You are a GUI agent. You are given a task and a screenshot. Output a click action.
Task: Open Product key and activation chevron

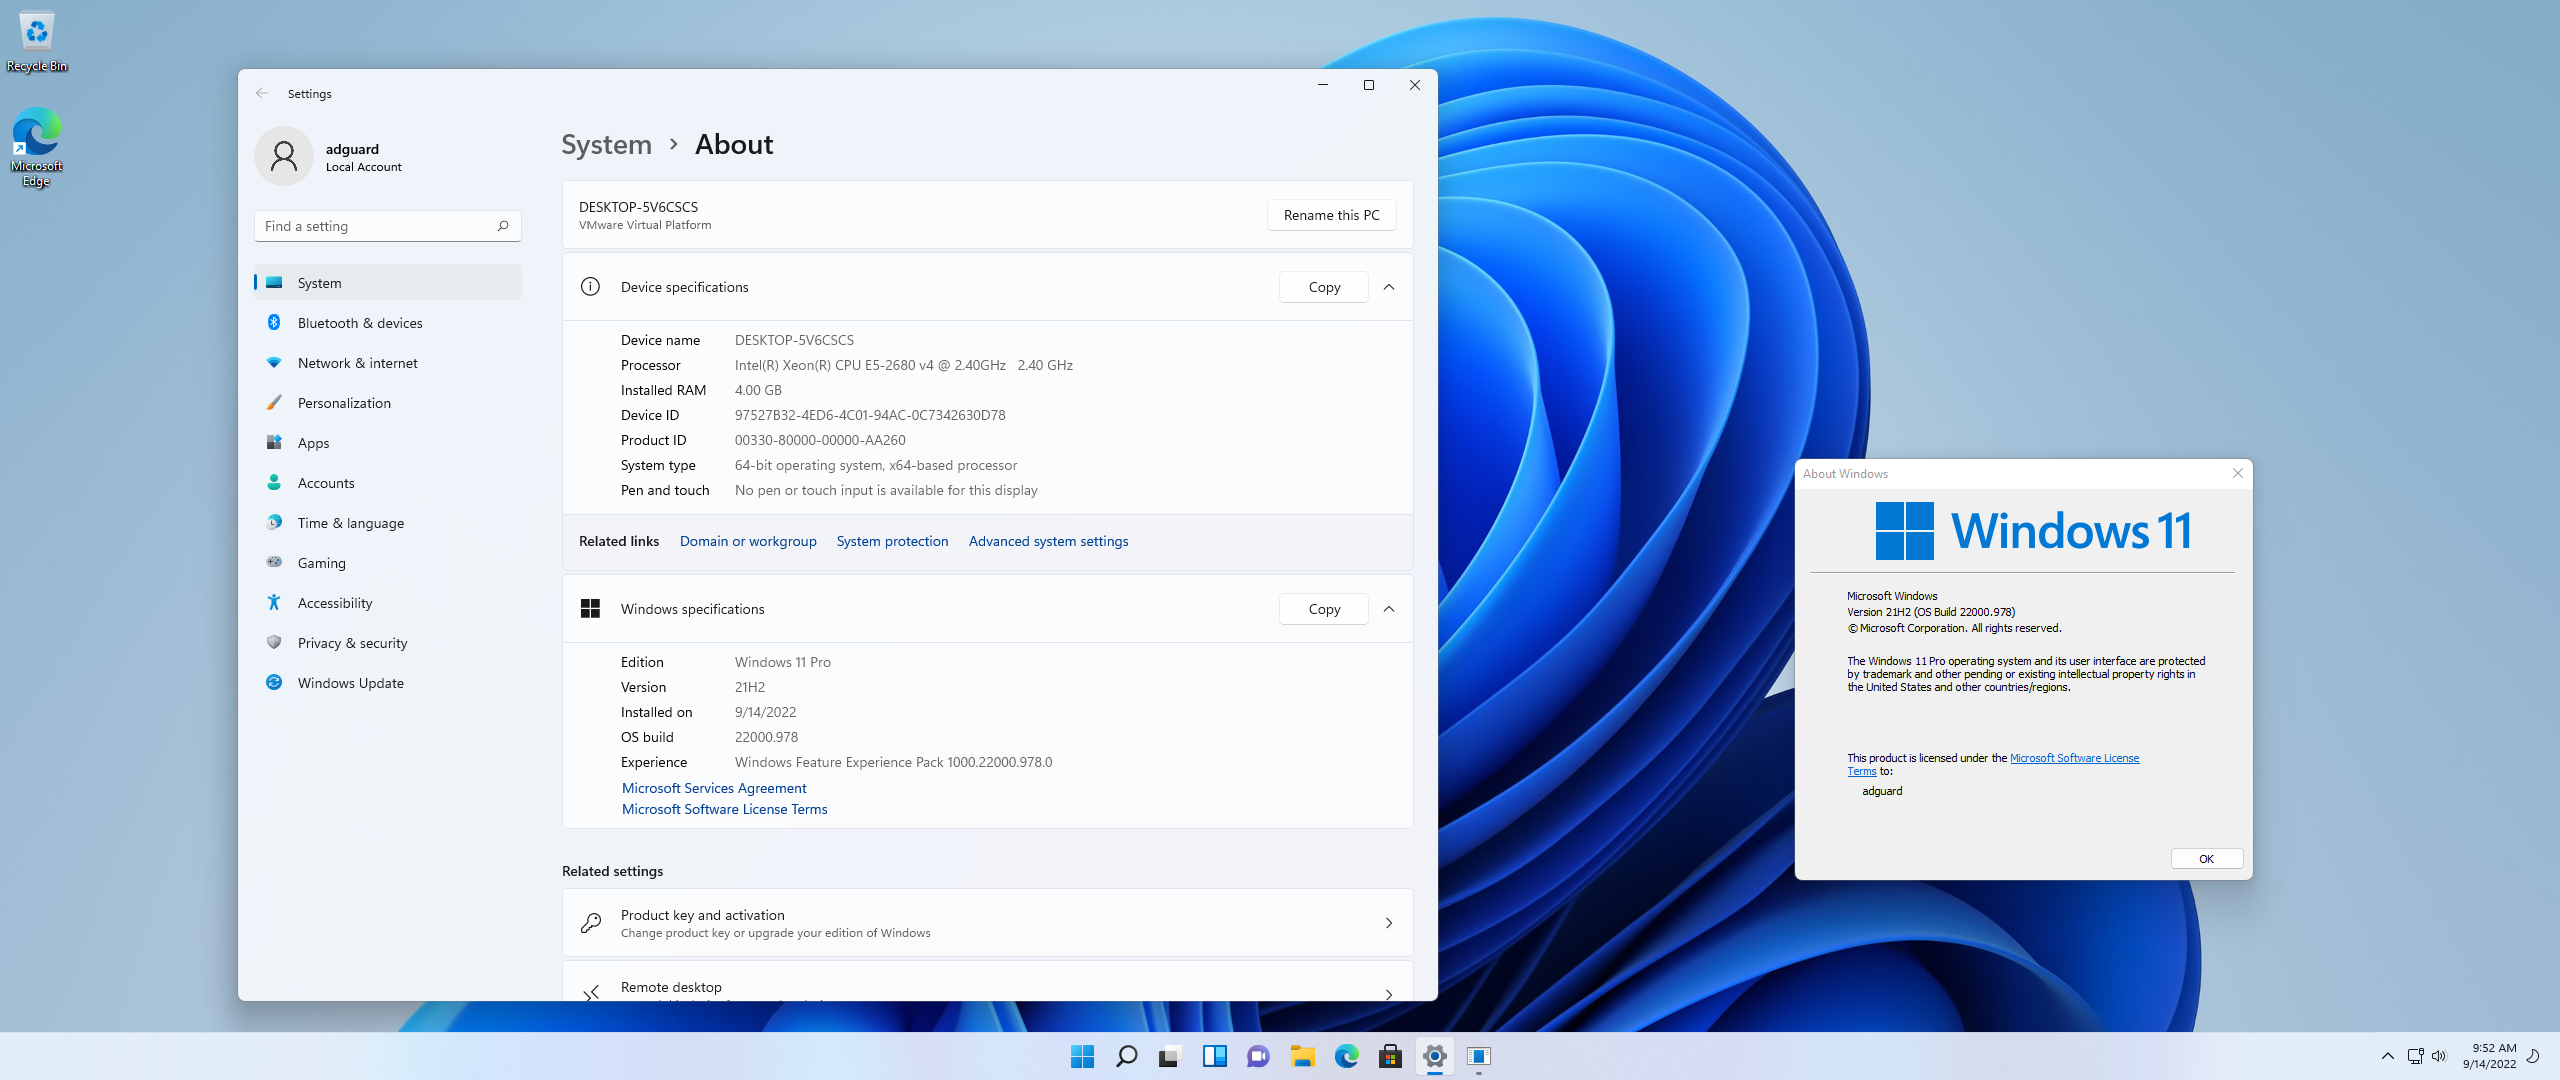click(x=1389, y=923)
